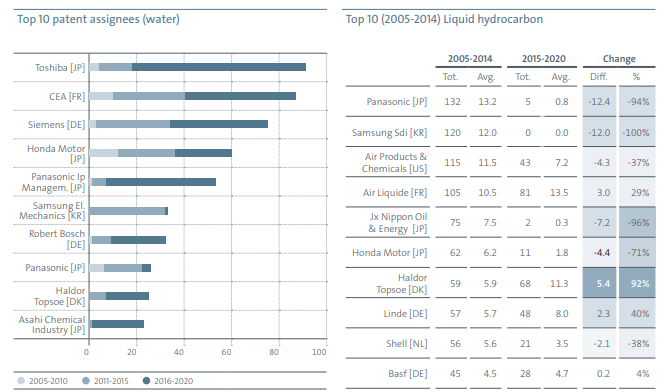Click the Shell -38% cell

(637, 344)
